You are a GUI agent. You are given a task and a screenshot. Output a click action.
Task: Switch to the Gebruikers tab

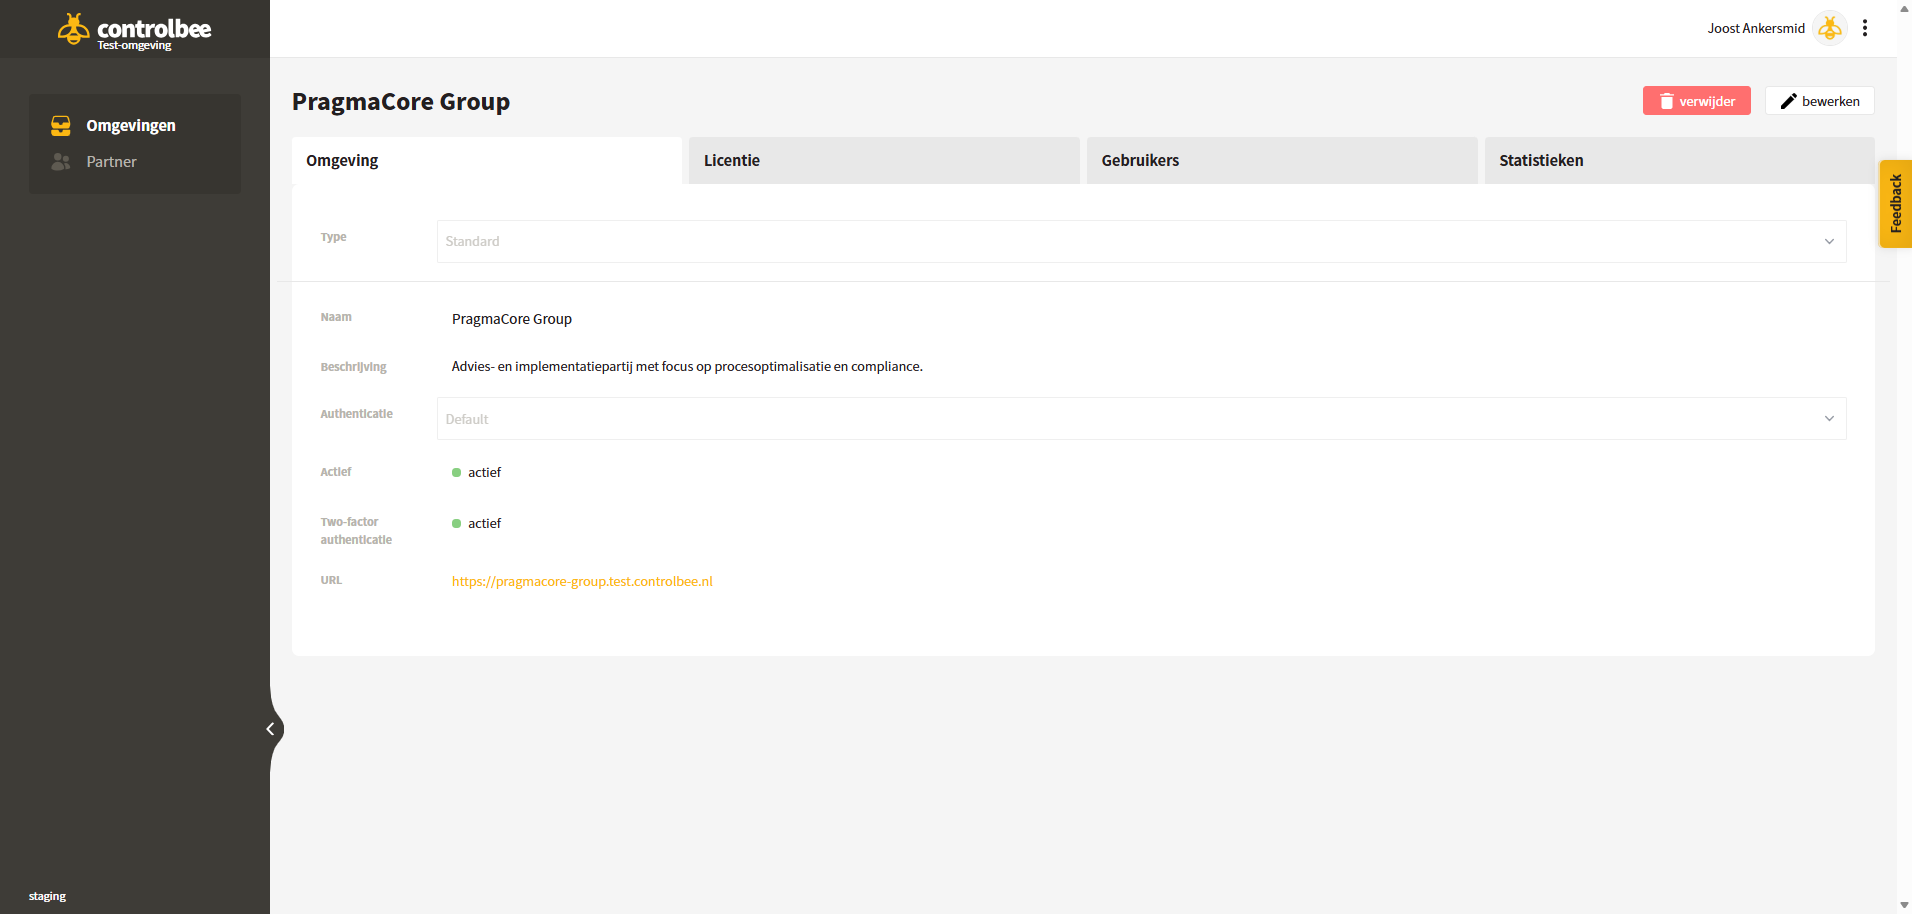pyautogui.click(x=1282, y=160)
